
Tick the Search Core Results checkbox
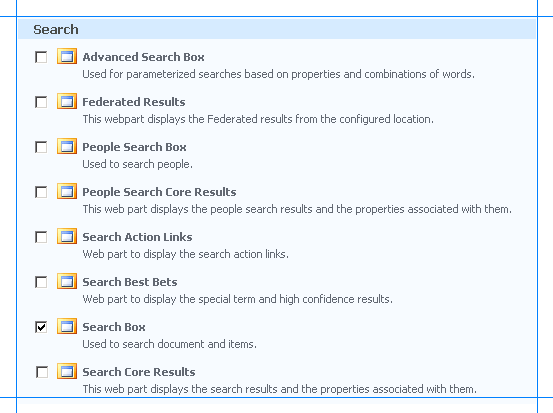tap(42, 372)
